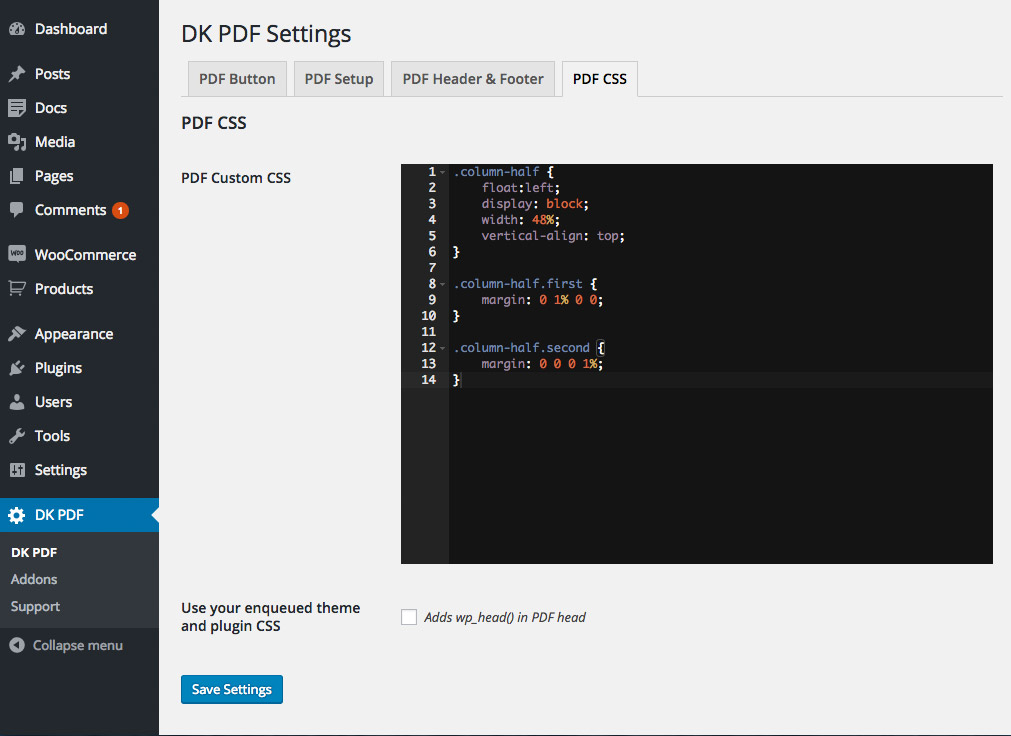This screenshot has width=1011, height=736.
Task: Click the Appearance paintbrush icon
Action: (16, 334)
